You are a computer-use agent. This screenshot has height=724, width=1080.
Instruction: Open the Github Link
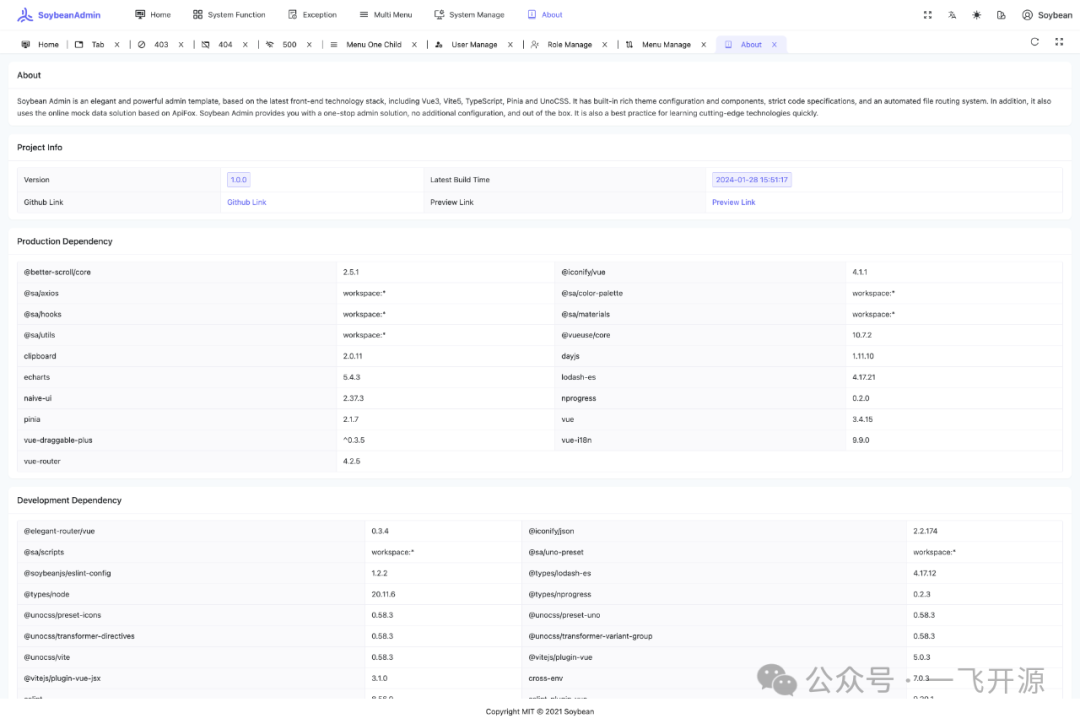(246, 202)
